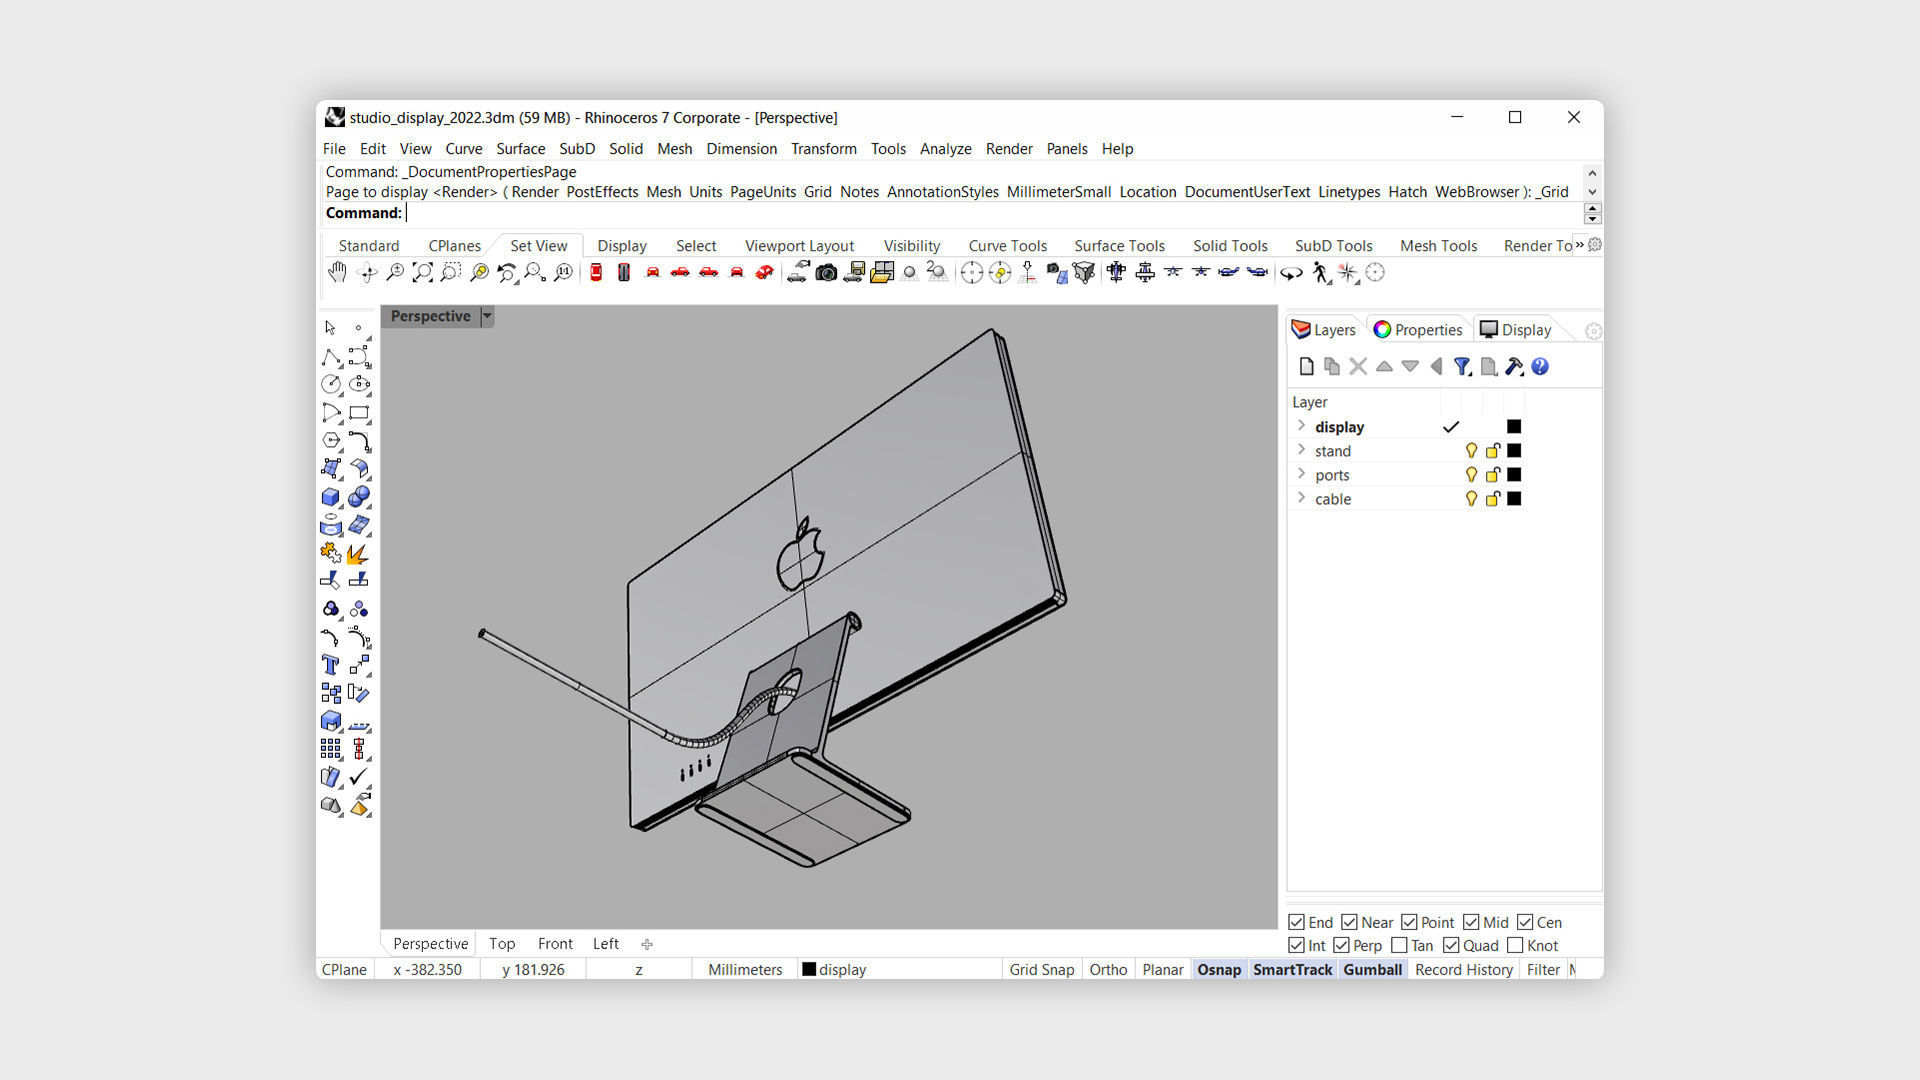Image resolution: width=1920 pixels, height=1080 pixels.
Task: Select the Rectangle tool in sidebar
Action: [359, 412]
